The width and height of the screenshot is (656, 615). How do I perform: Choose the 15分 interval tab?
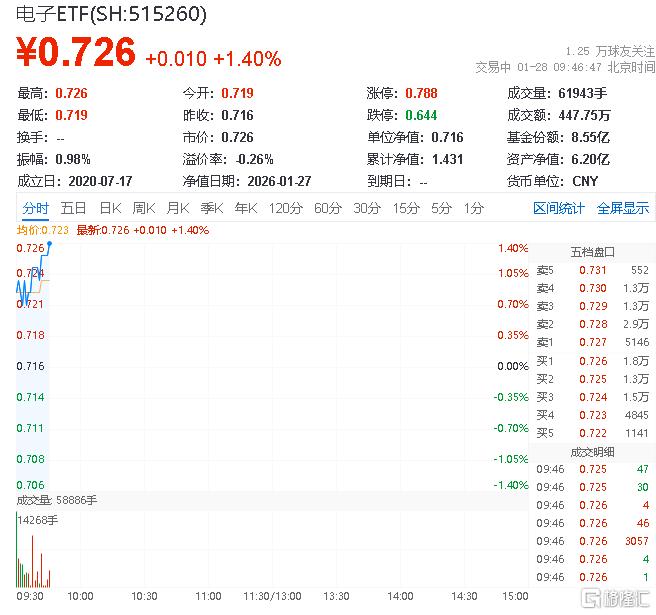[x=406, y=208]
